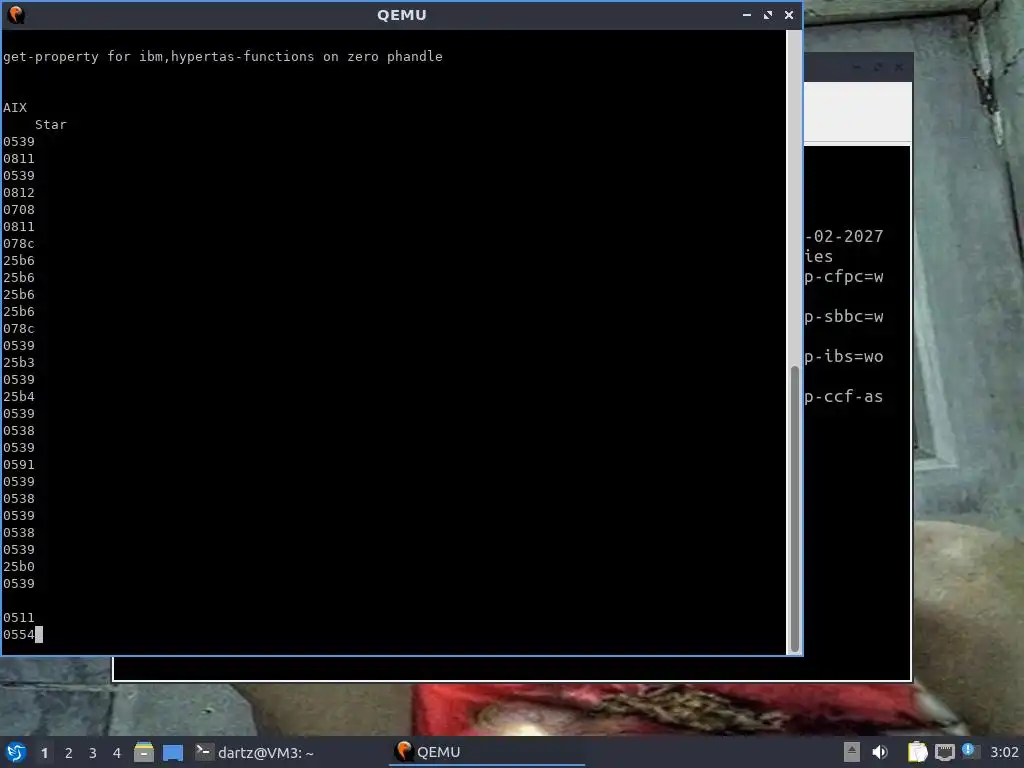Close the QEMU window
The height and width of the screenshot is (768, 1024).
(x=789, y=15)
